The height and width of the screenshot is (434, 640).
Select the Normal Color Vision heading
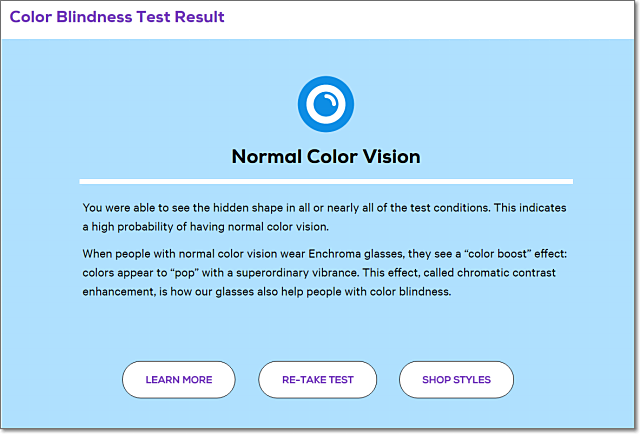[326, 157]
